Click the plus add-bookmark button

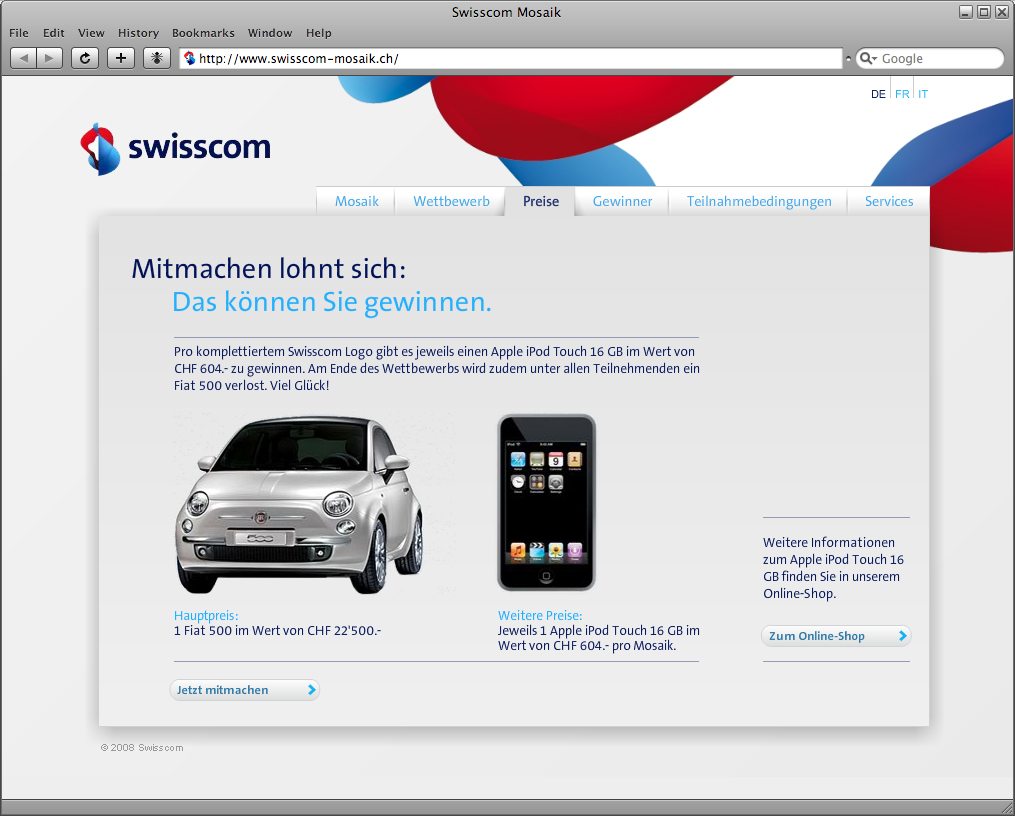pyautogui.click(x=121, y=58)
